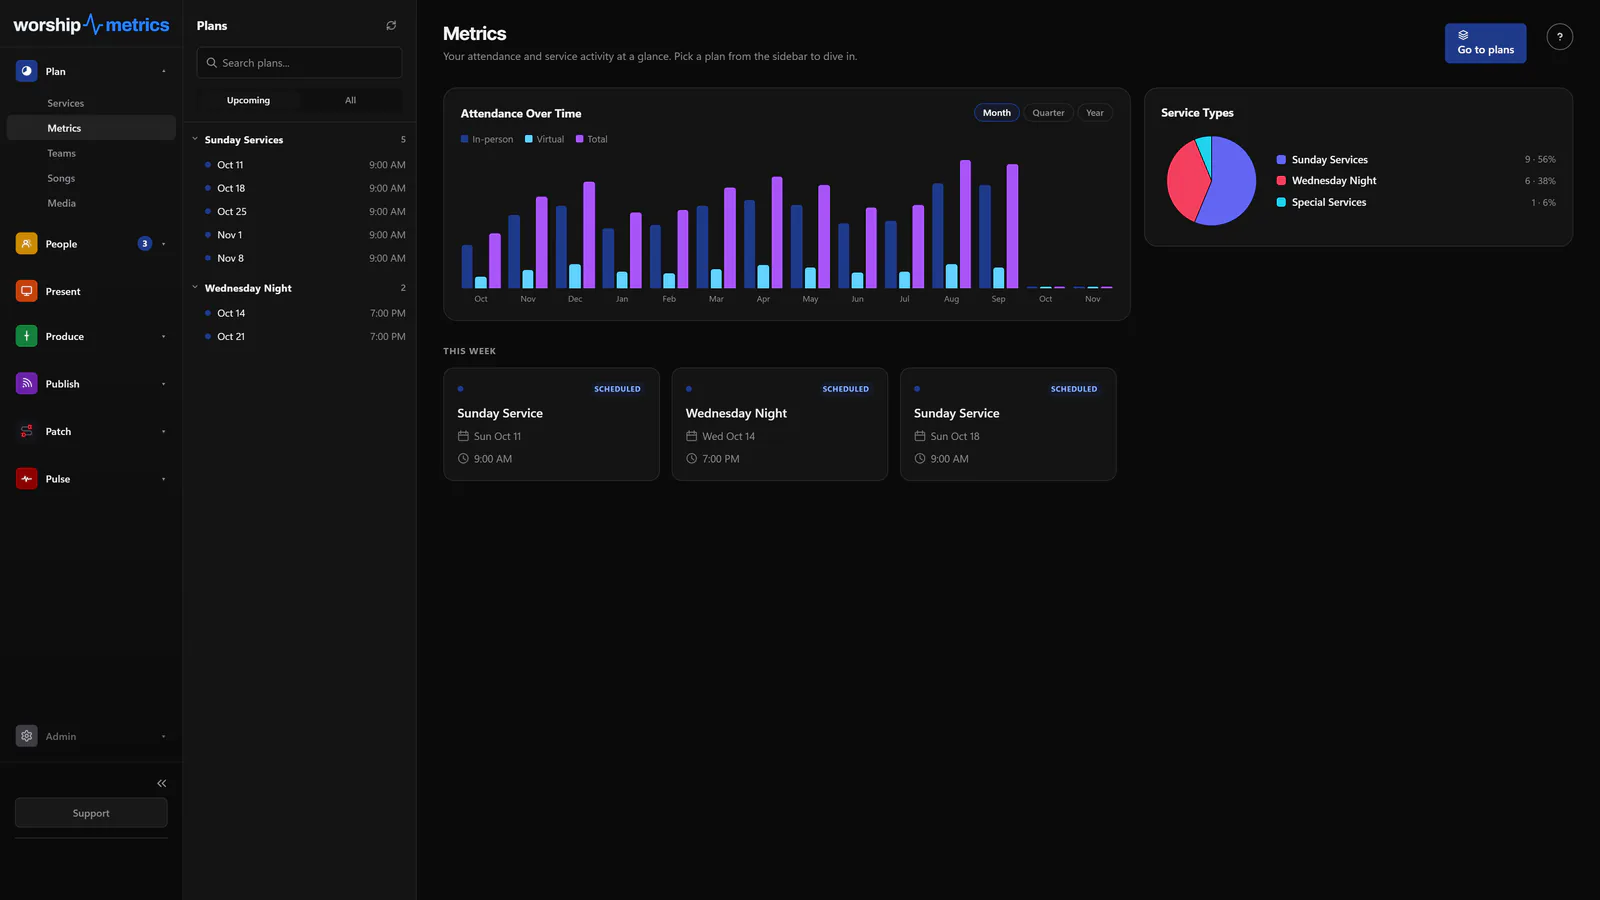This screenshot has height=900, width=1600.
Task: Open the People module icon
Action: pos(27,243)
